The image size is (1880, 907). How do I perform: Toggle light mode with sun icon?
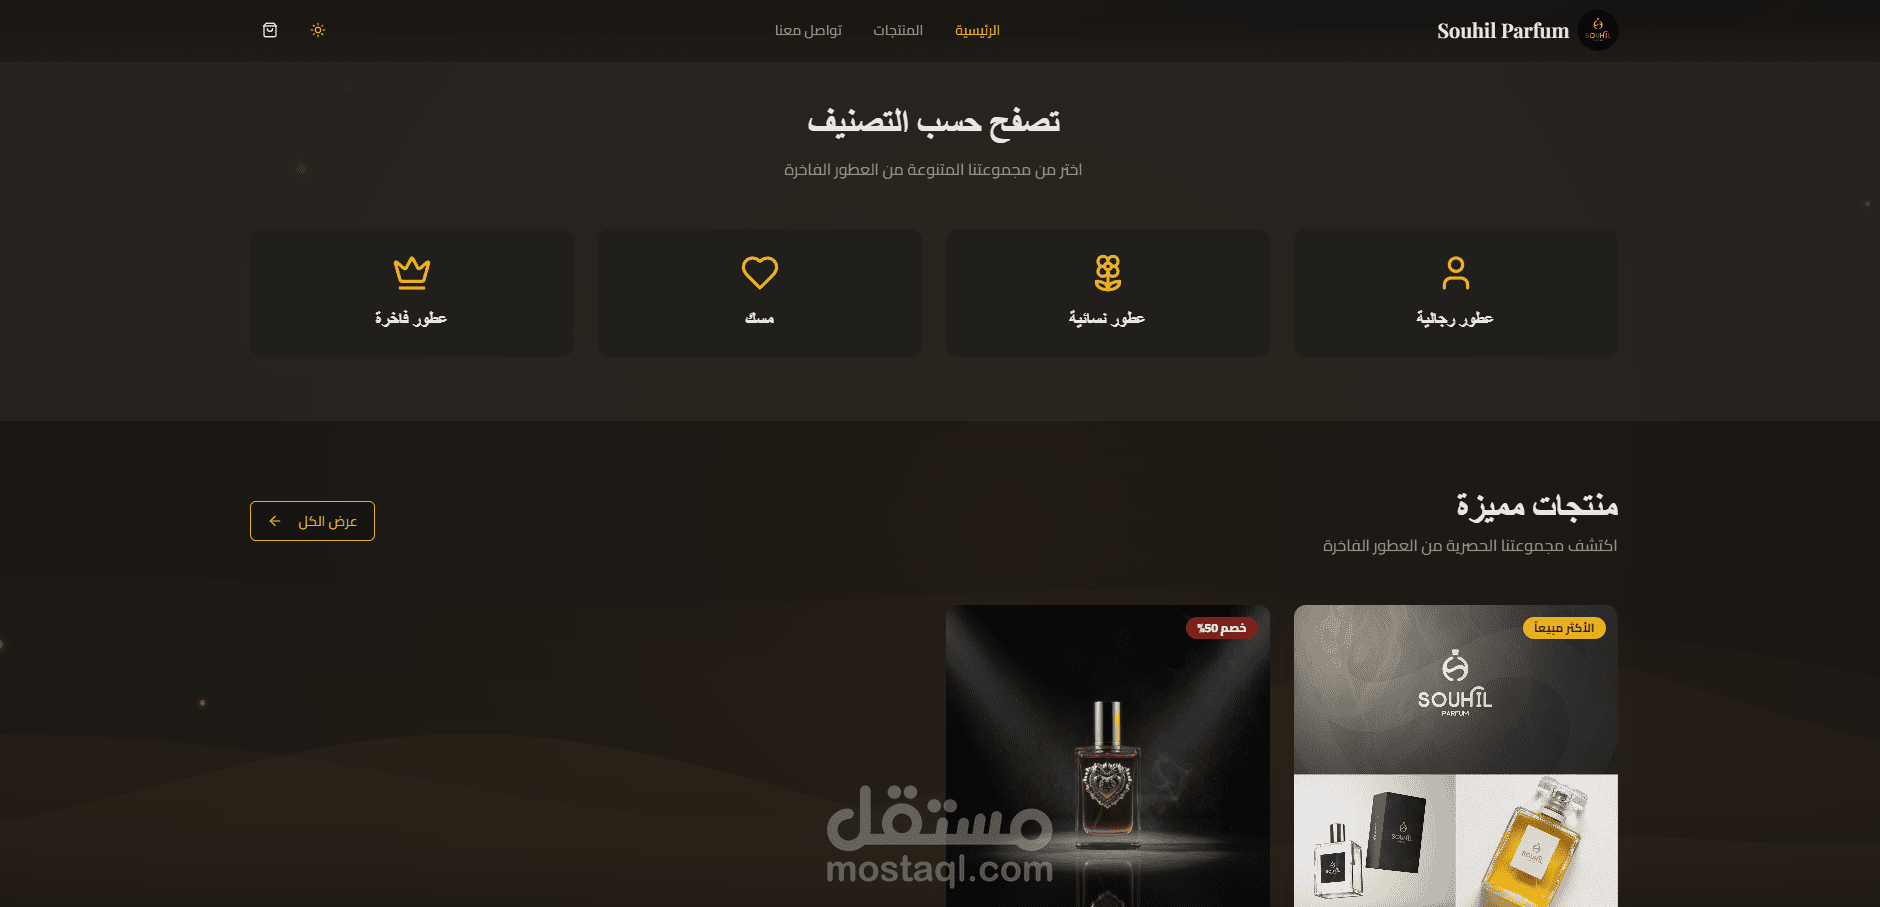pos(318,30)
